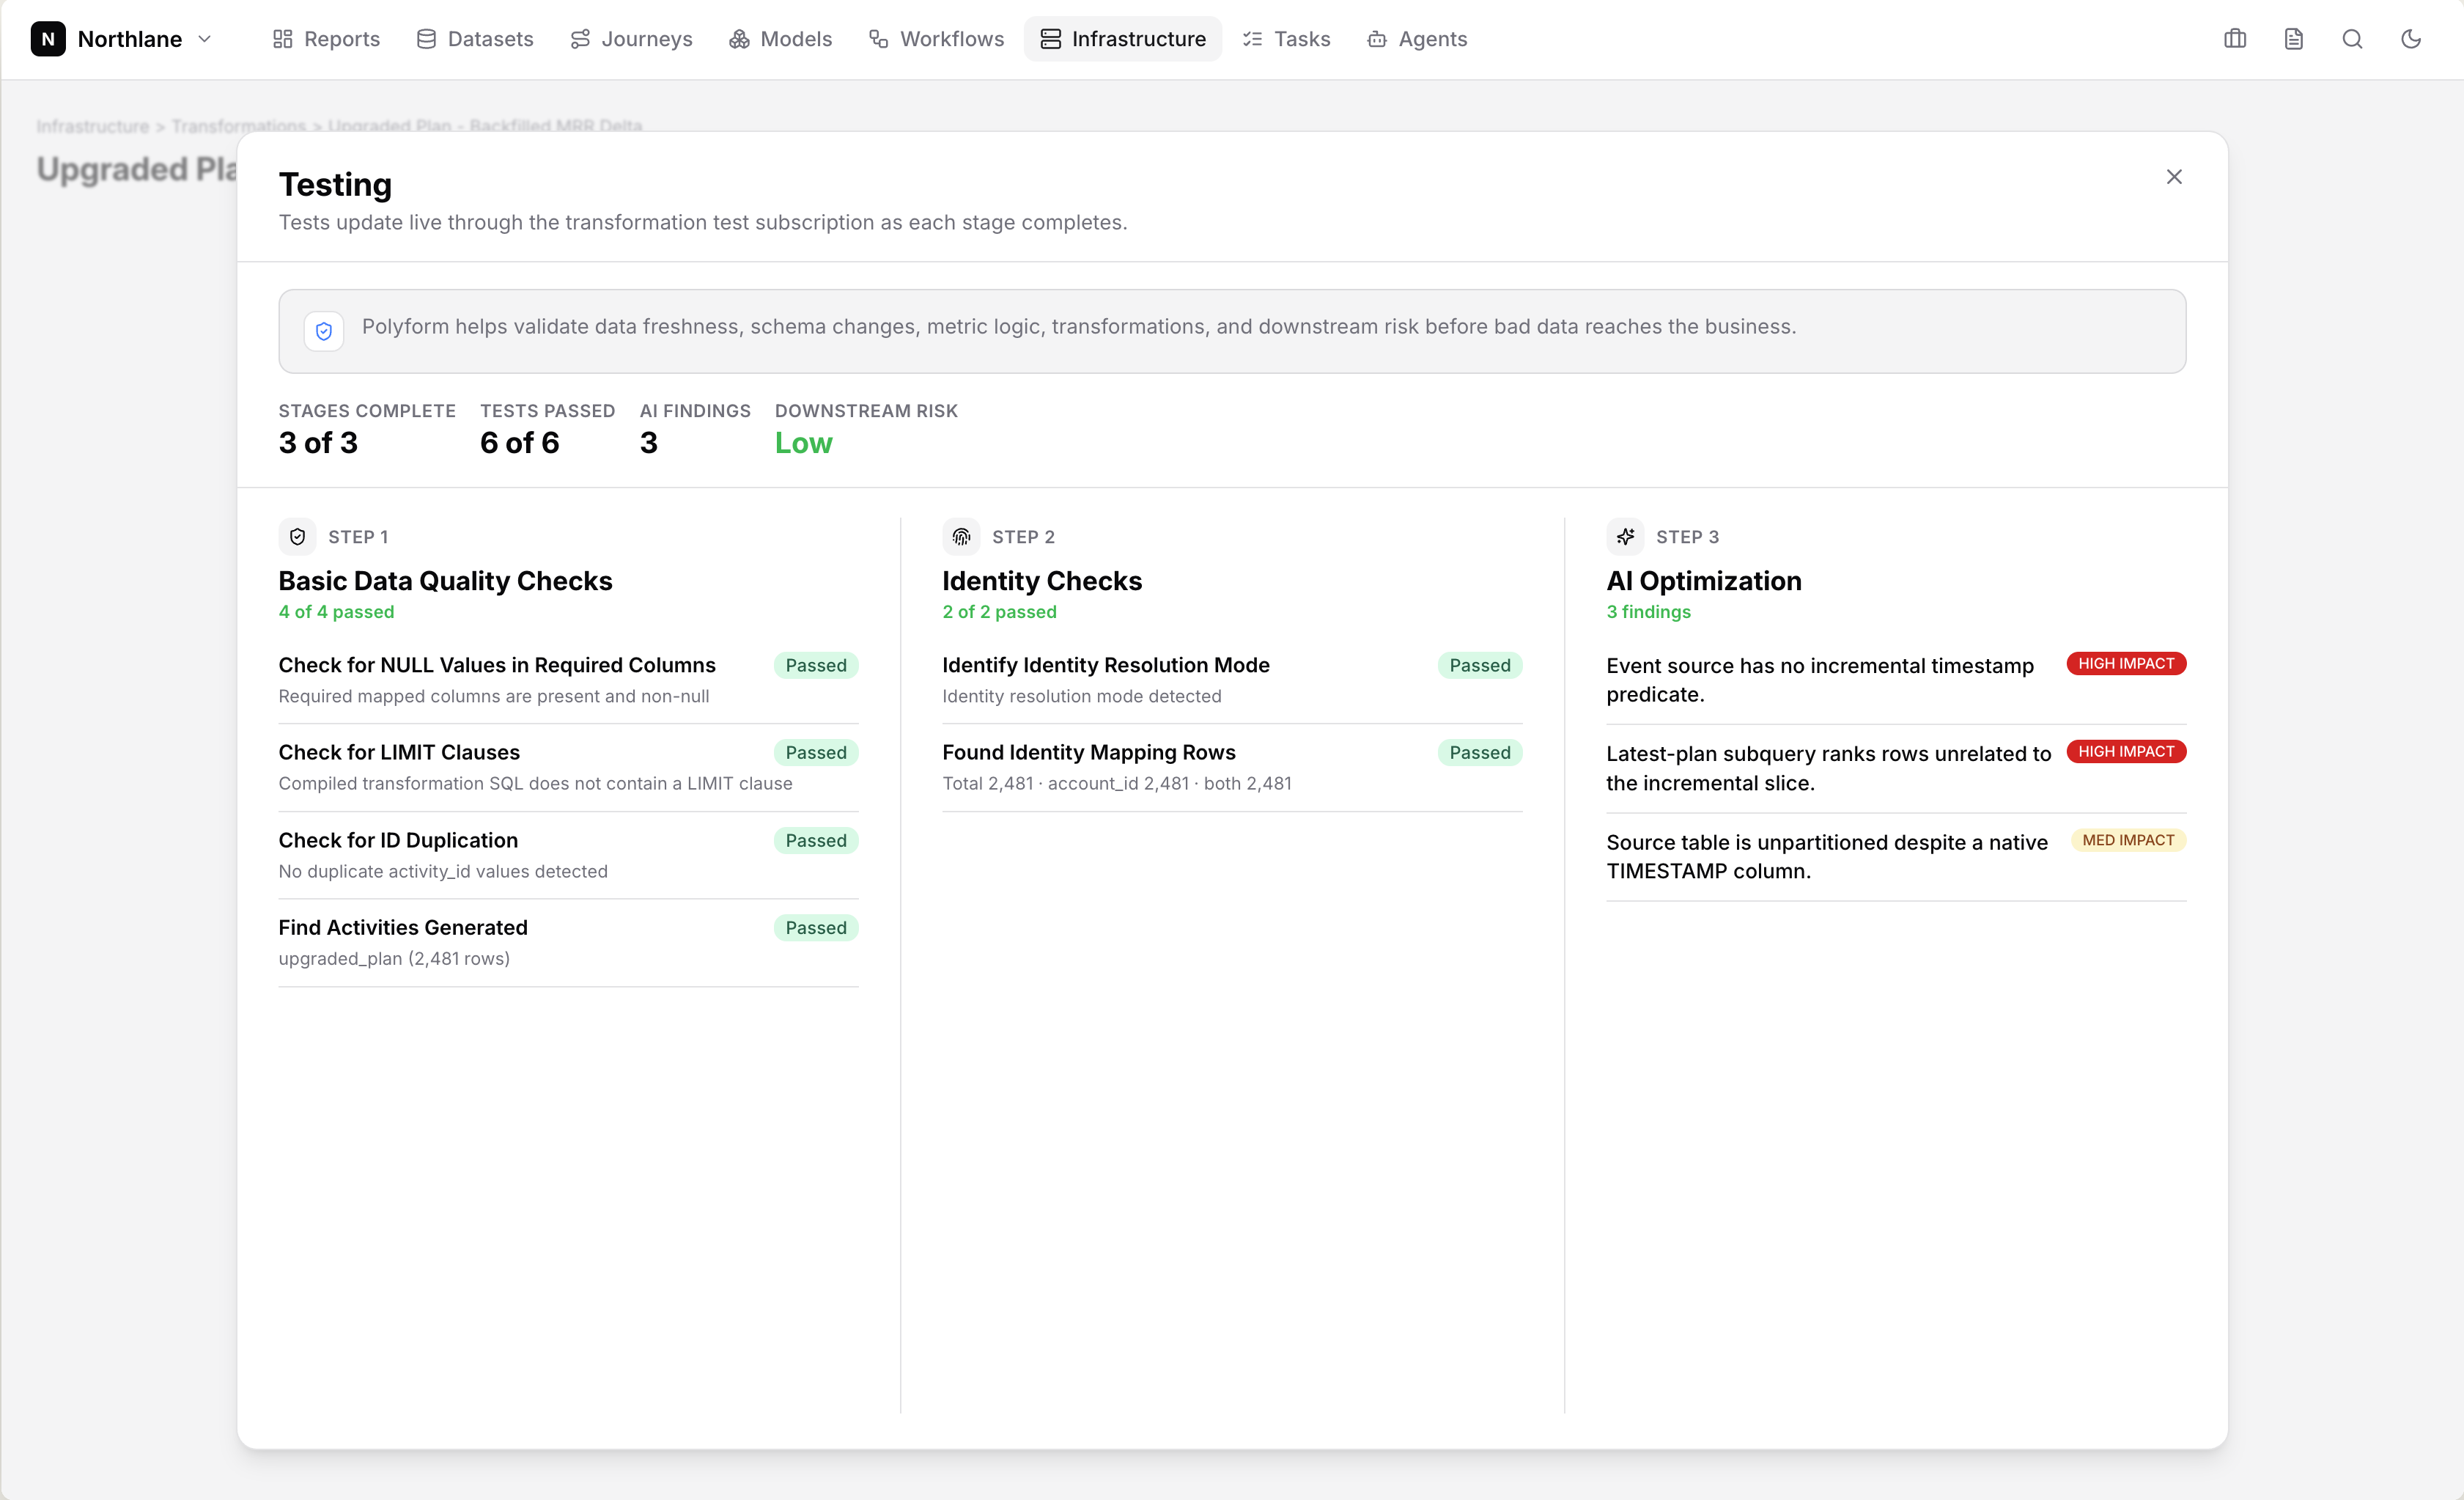Open the Models tab
The width and height of the screenshot is (2464, 1500).
781,39
